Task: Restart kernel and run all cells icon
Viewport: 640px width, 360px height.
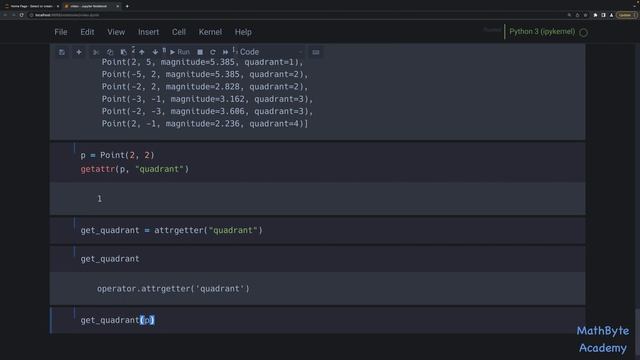Action: coord(225,52)
